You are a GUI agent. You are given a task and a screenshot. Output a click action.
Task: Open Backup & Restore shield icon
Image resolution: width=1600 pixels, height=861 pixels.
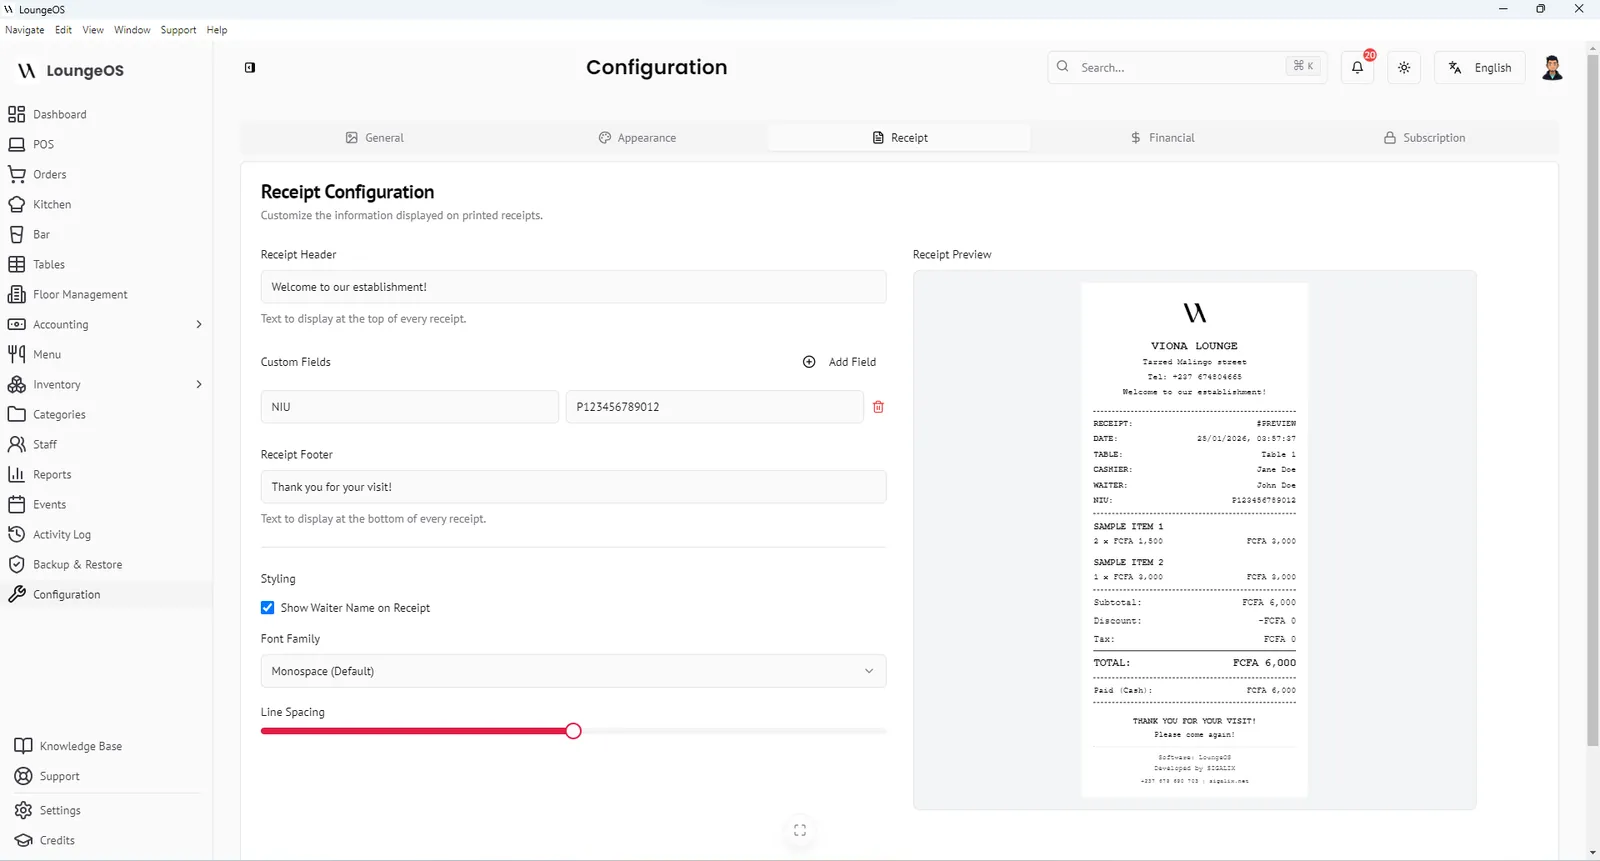[16, 564]
